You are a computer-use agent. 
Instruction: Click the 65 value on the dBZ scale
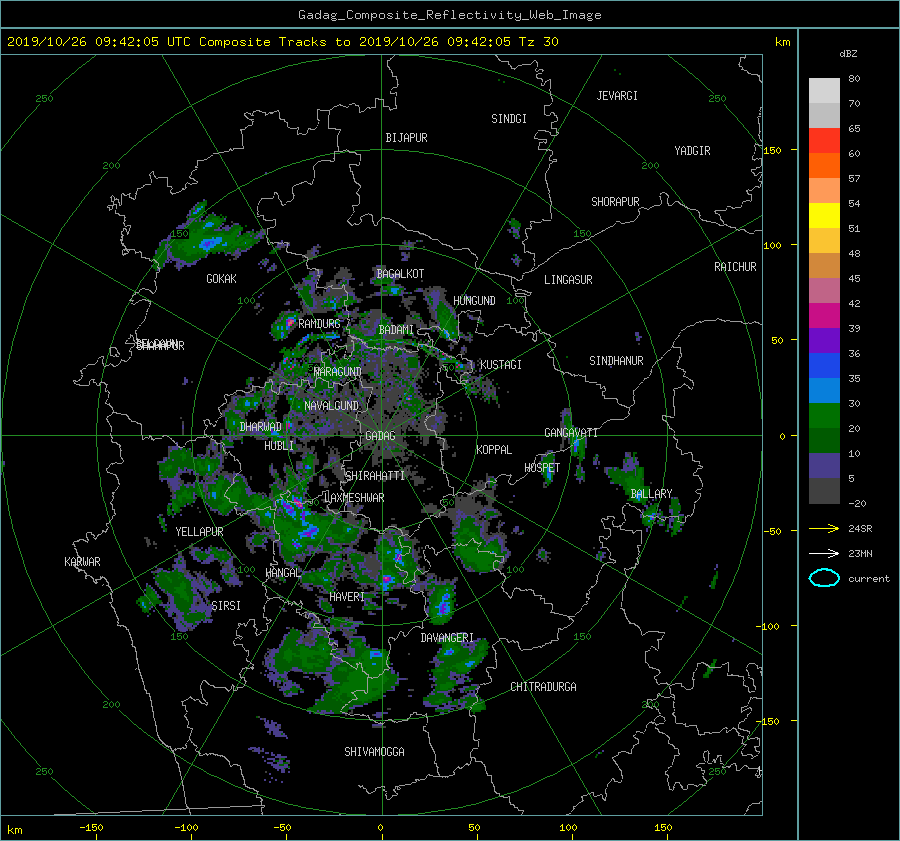[854, 129]
